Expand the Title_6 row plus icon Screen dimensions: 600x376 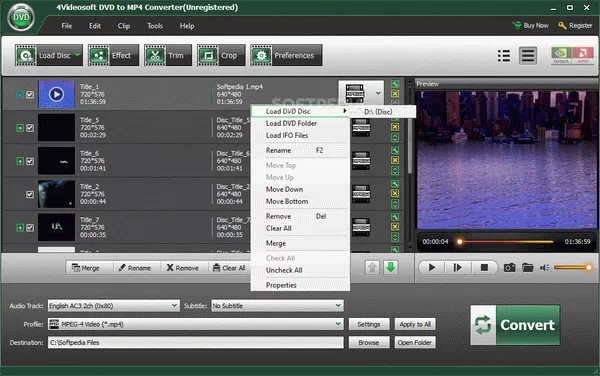(20, 161)
